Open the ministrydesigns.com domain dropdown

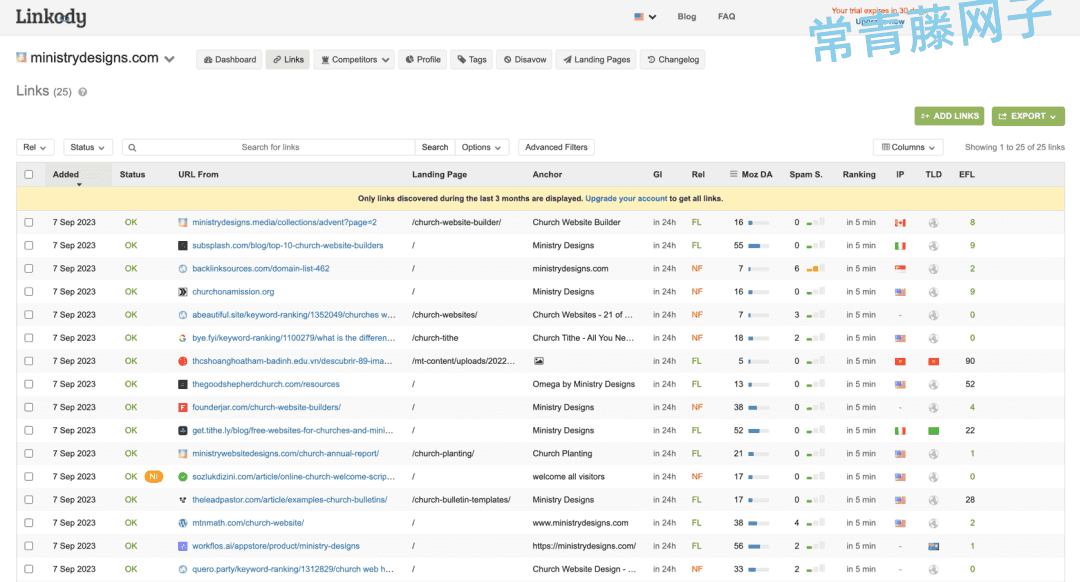click(169, 59)
